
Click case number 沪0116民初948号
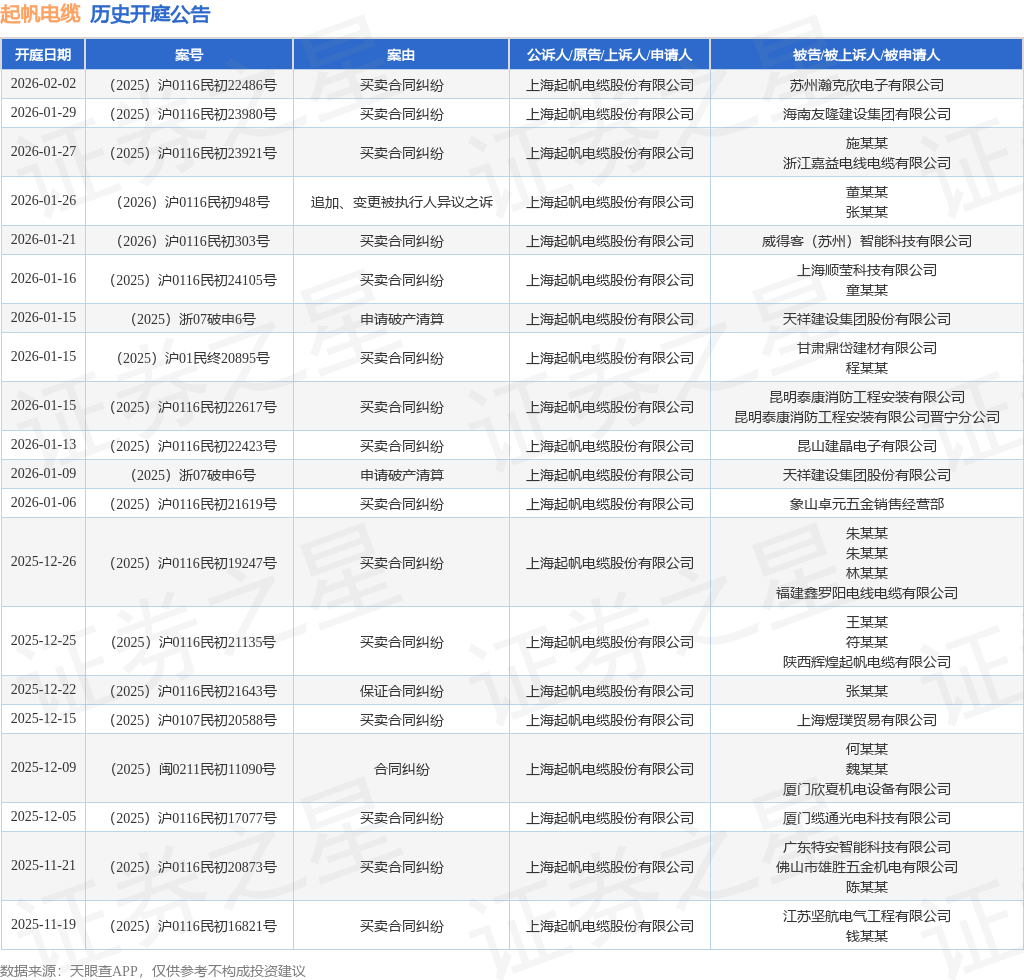[217, 202]
